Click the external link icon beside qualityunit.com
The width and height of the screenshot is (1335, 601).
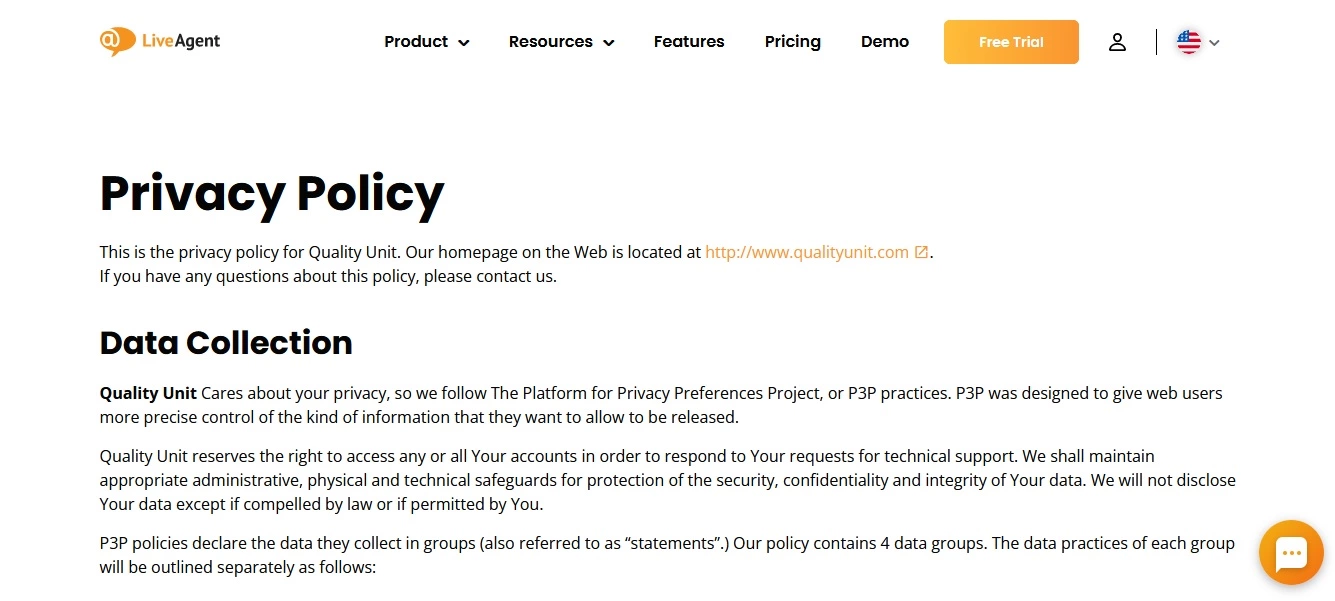(x=919, y=251)
